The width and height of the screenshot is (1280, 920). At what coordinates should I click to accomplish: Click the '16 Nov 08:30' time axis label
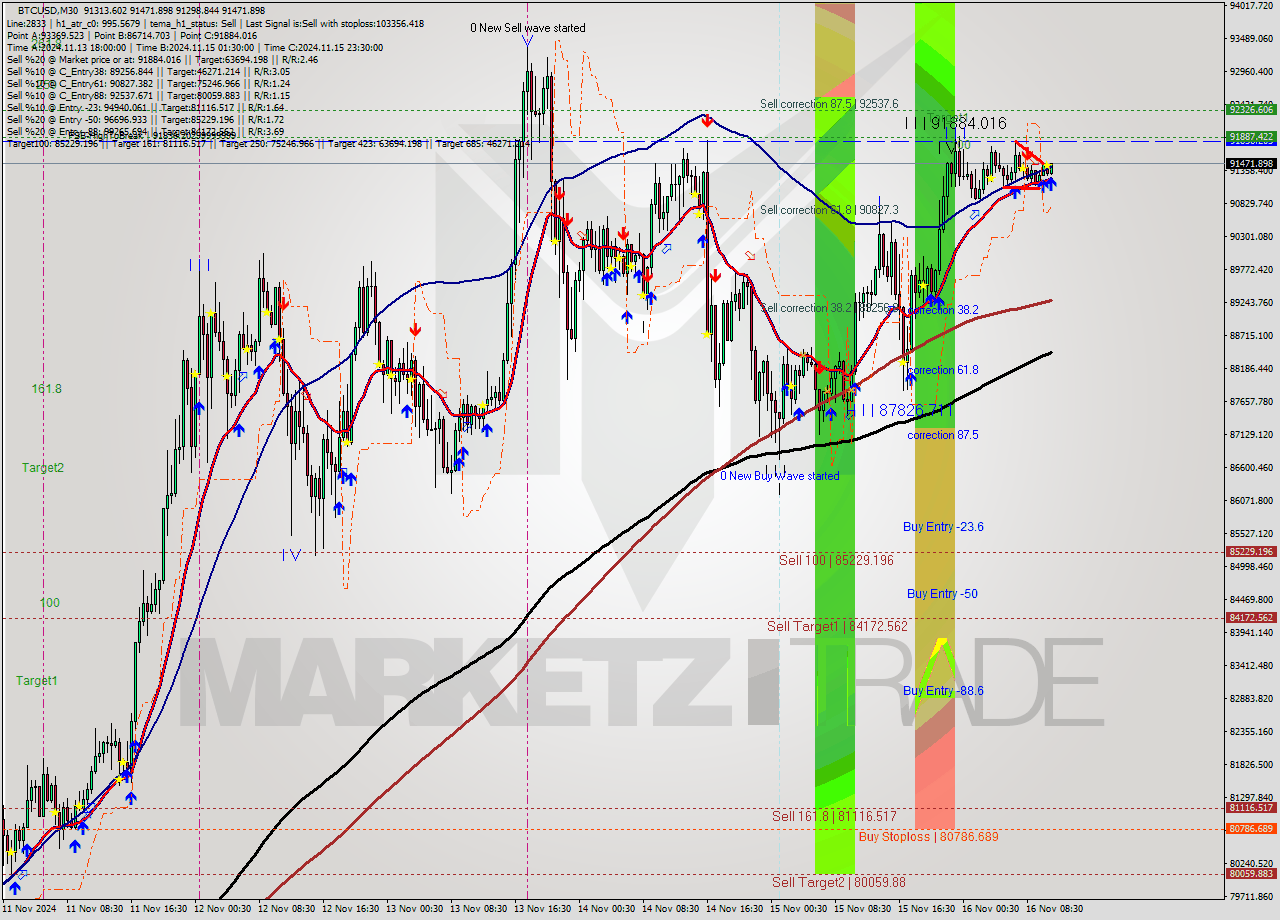click(1057, 909)
